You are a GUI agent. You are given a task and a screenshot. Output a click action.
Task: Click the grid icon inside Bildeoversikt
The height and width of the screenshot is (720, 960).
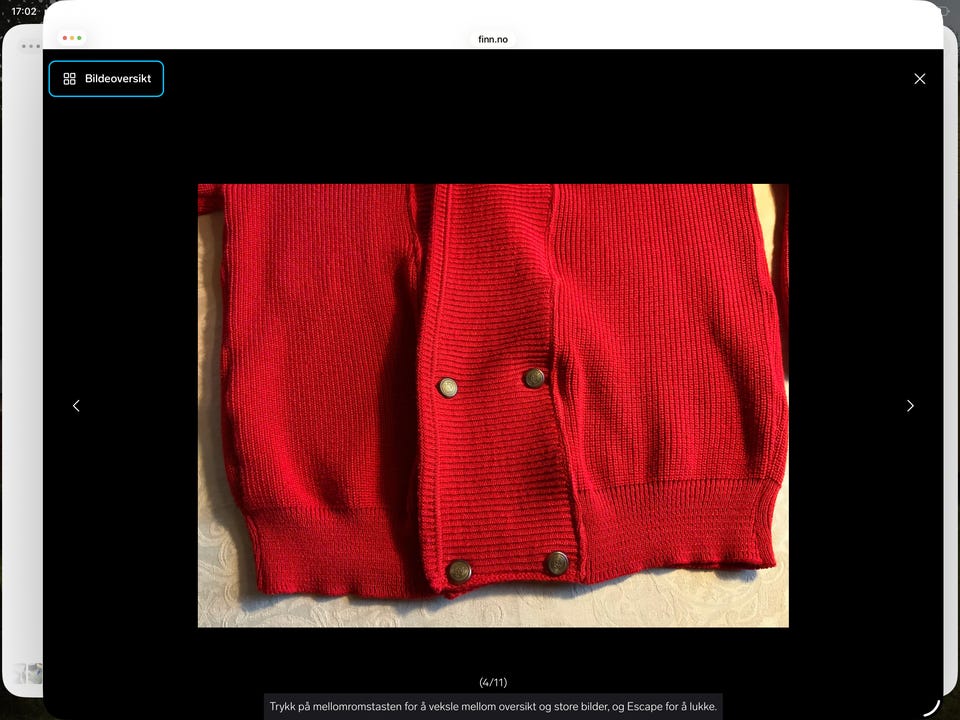[69, 78]
